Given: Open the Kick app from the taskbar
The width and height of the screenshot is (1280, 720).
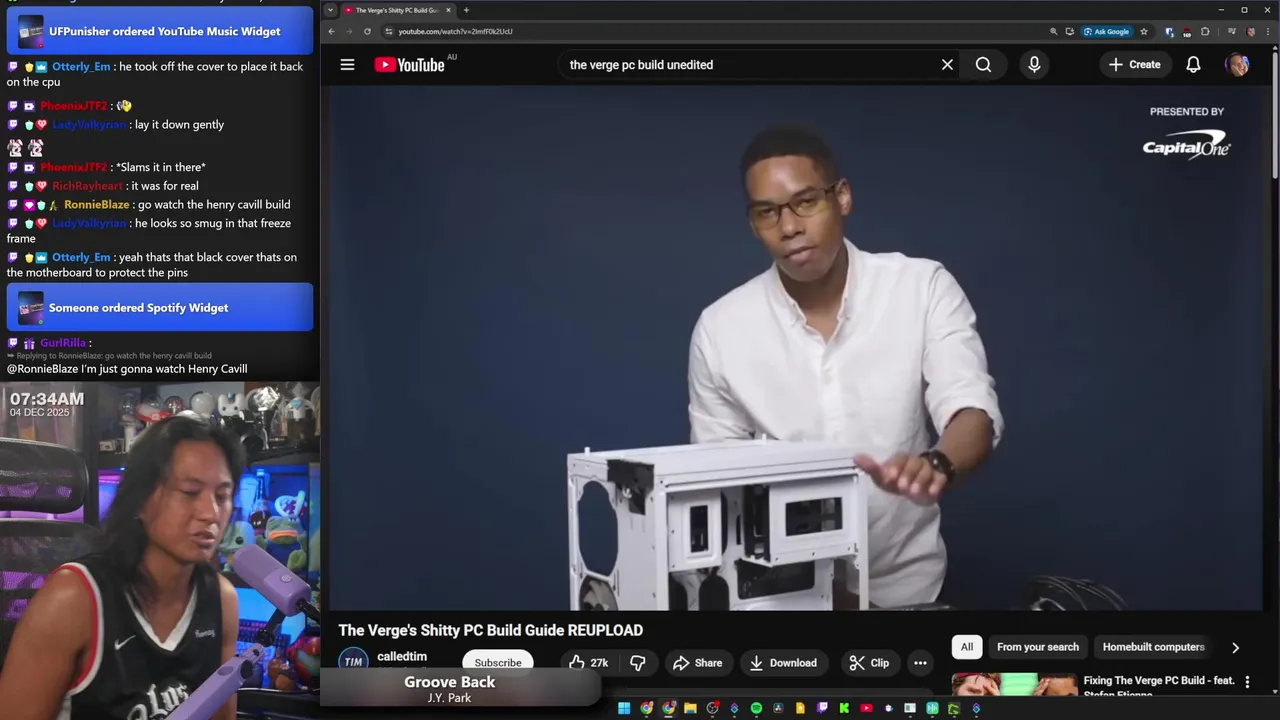Looking at the screenshot, I should [x=844, y=708].
